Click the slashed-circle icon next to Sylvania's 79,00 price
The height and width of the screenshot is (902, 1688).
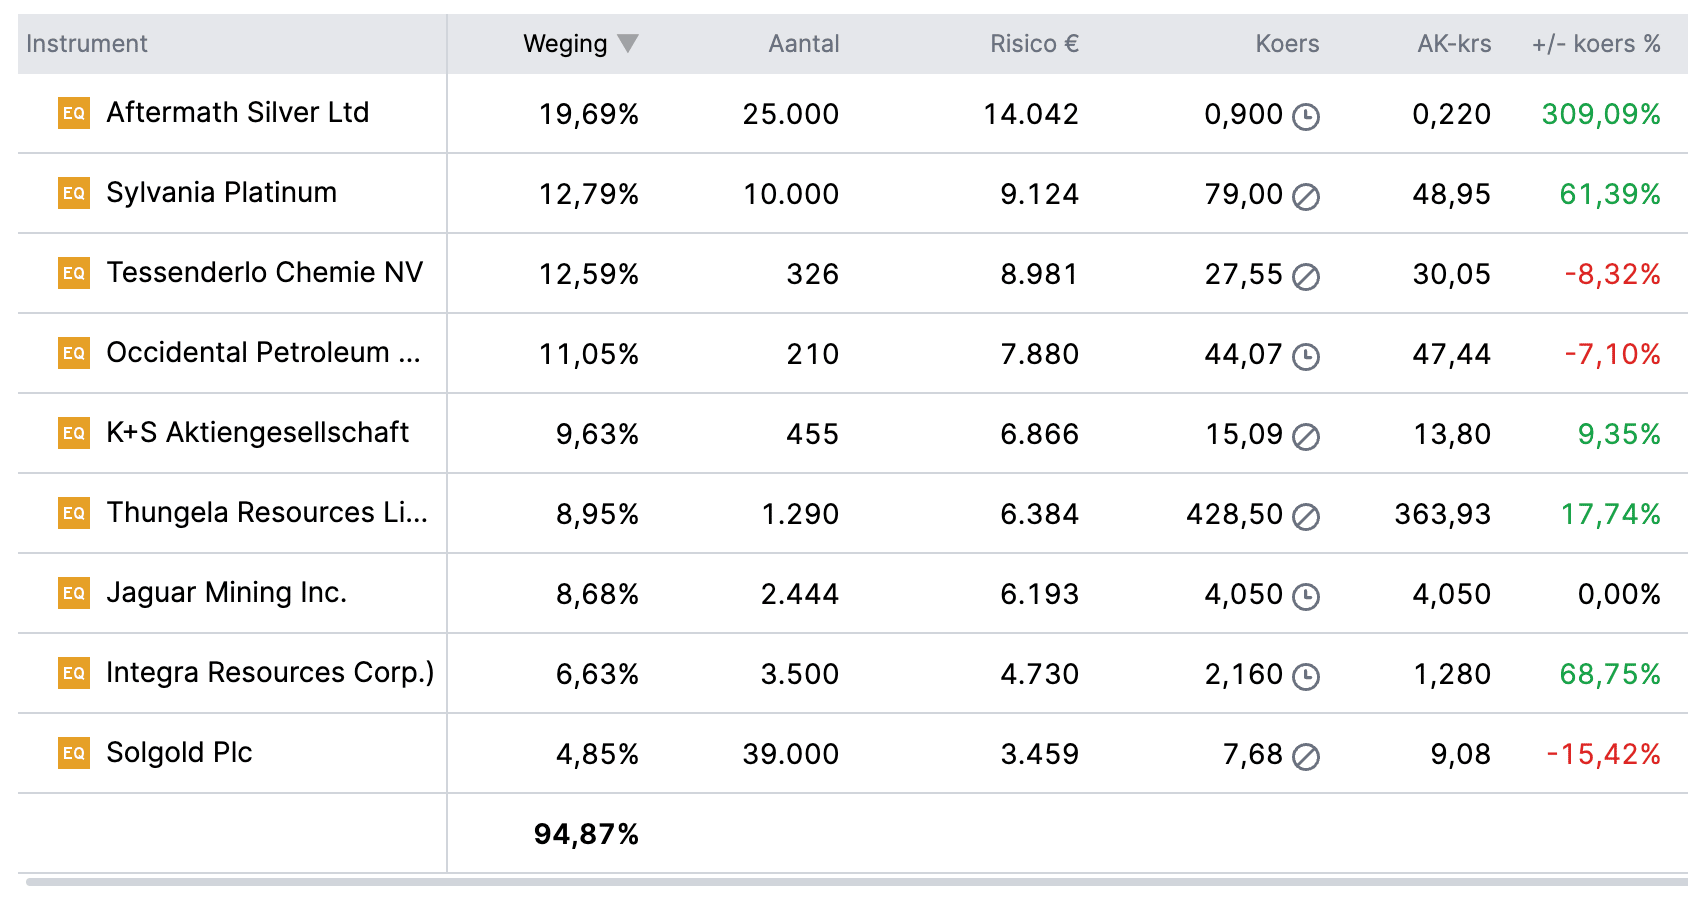click(1306, 197)
